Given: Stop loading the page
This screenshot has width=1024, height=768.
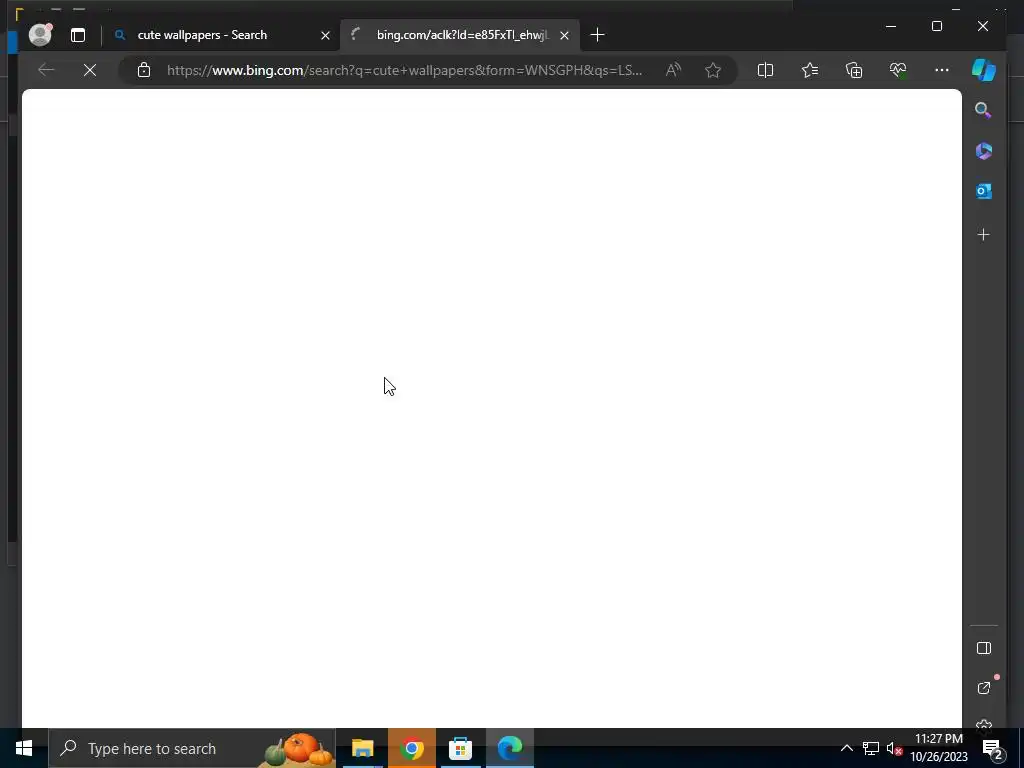Looking at the screenshot, I should (x=90, y=70).
